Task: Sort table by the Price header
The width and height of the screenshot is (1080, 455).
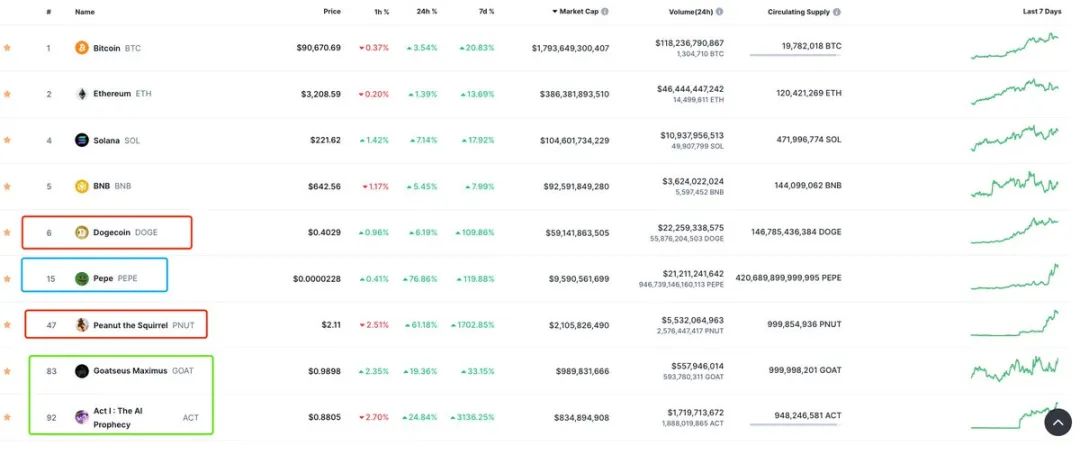Action: coord(332,12)
